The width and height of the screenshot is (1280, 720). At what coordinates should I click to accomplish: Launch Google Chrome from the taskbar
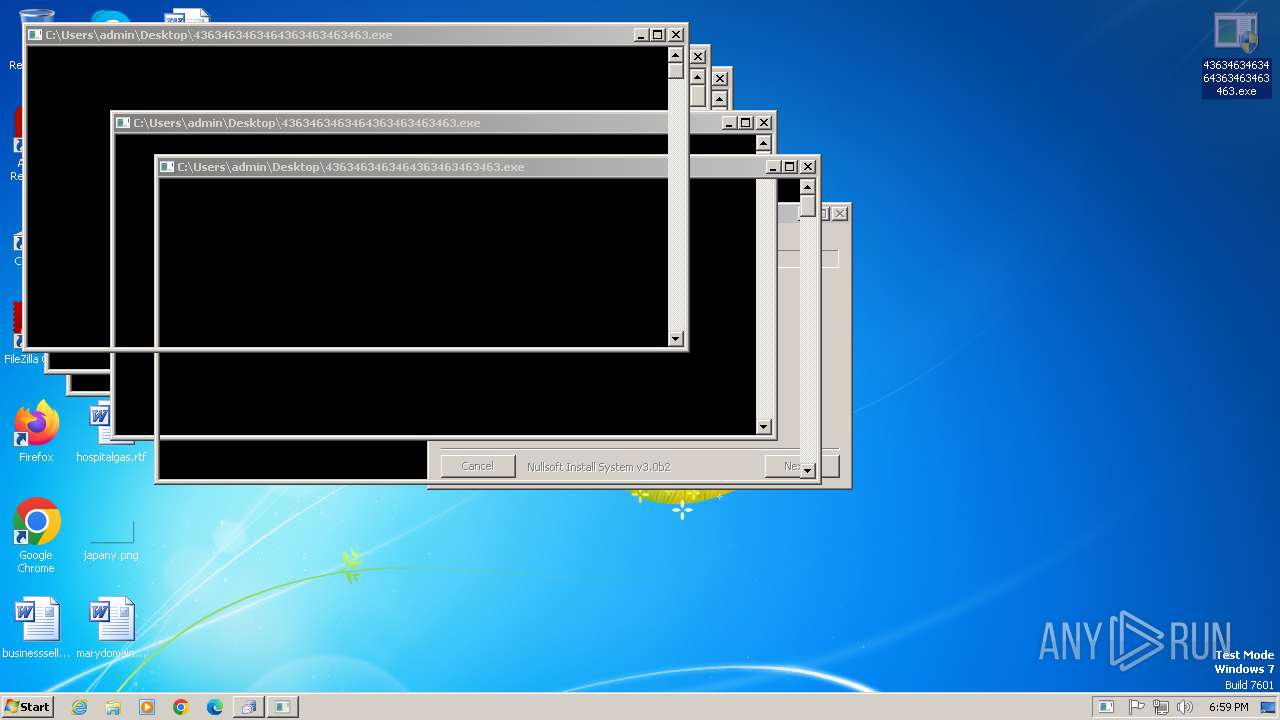[181, 707]
